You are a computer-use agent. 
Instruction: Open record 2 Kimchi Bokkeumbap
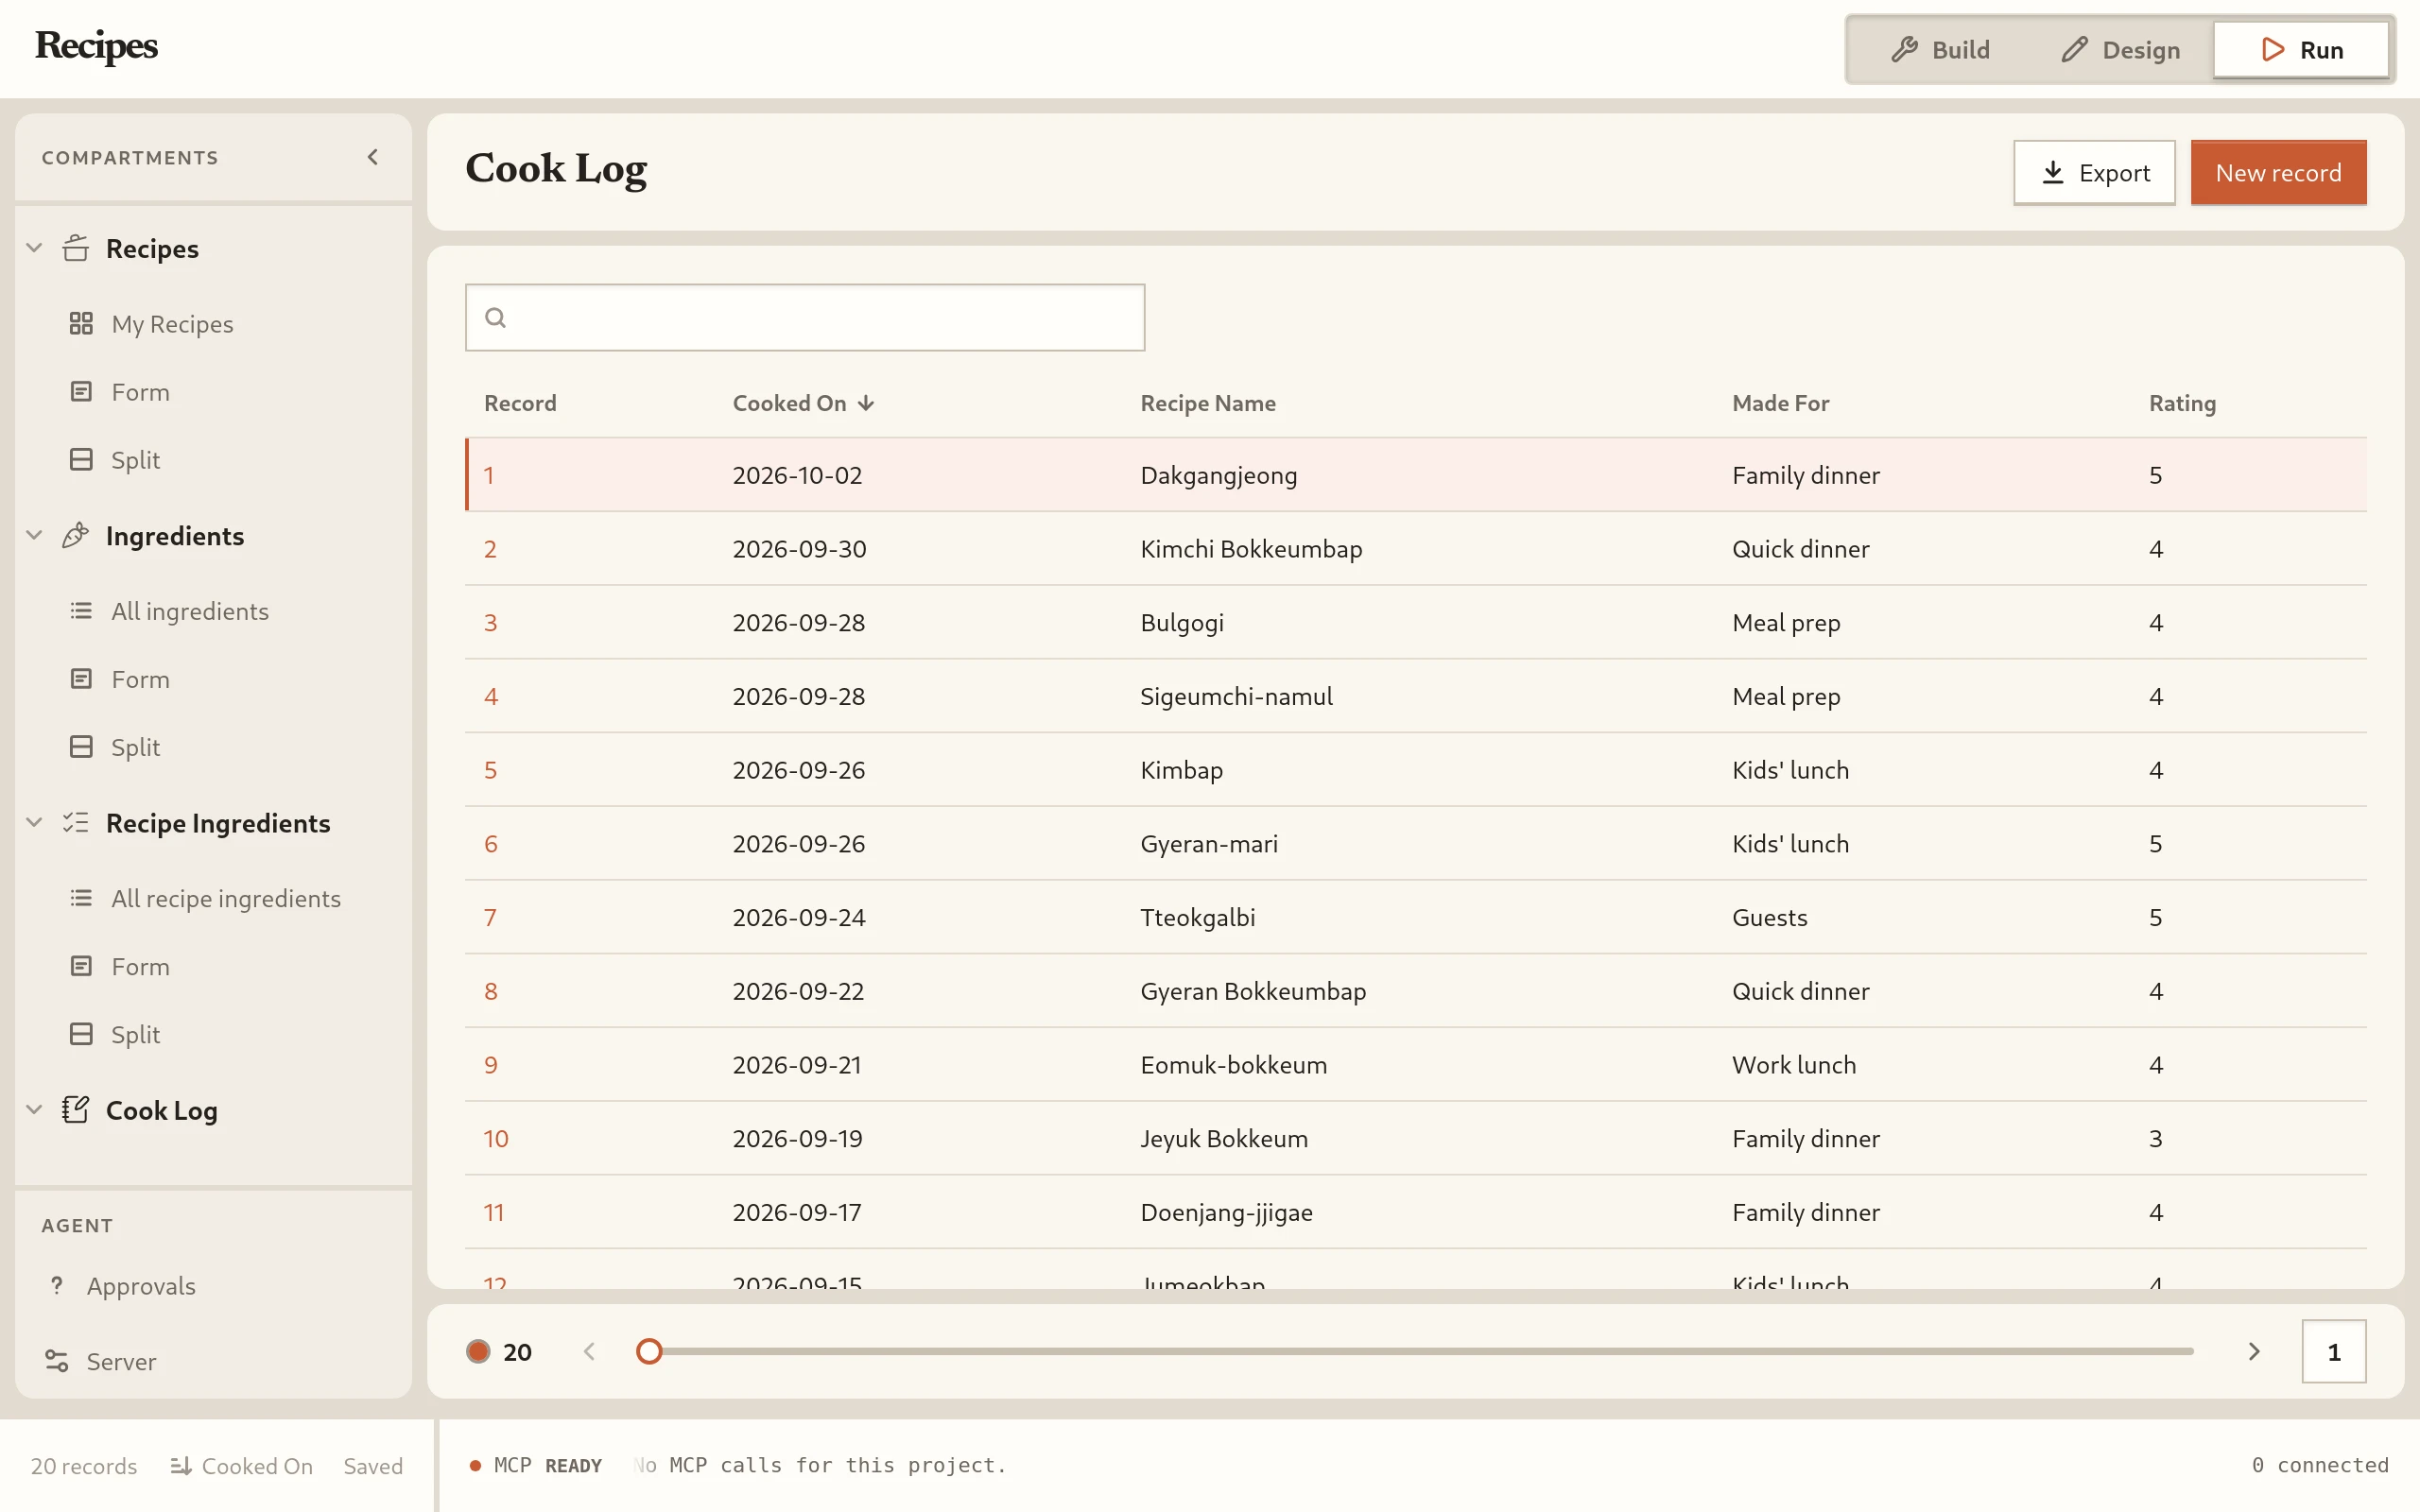click(1415, 548)
